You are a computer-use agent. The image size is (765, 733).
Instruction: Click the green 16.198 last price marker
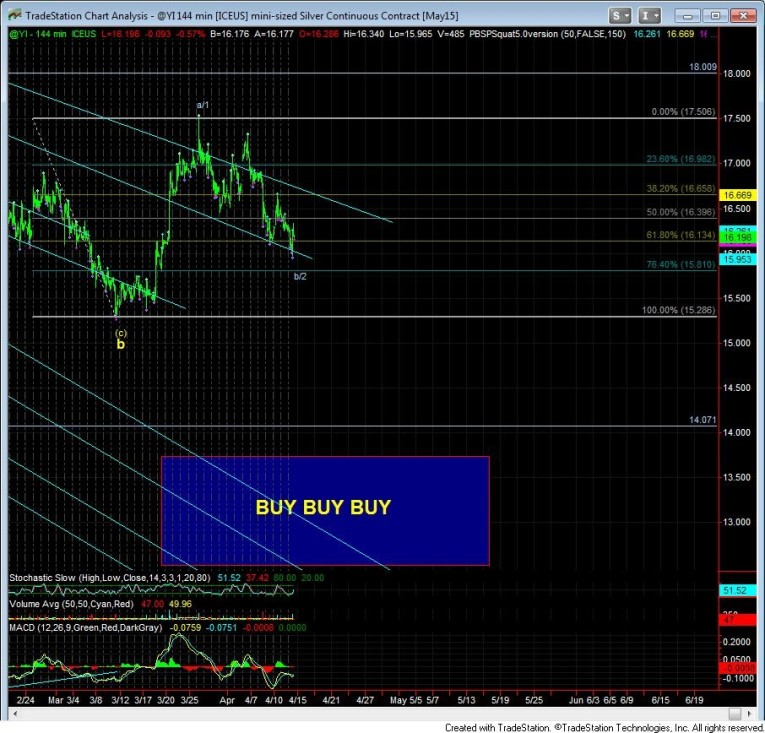coord(737,238)
